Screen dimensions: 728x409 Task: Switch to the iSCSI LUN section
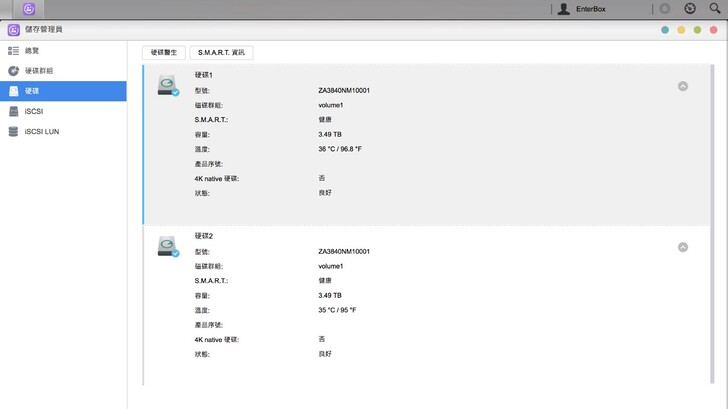pyautogui.click(x=42, y=131)
